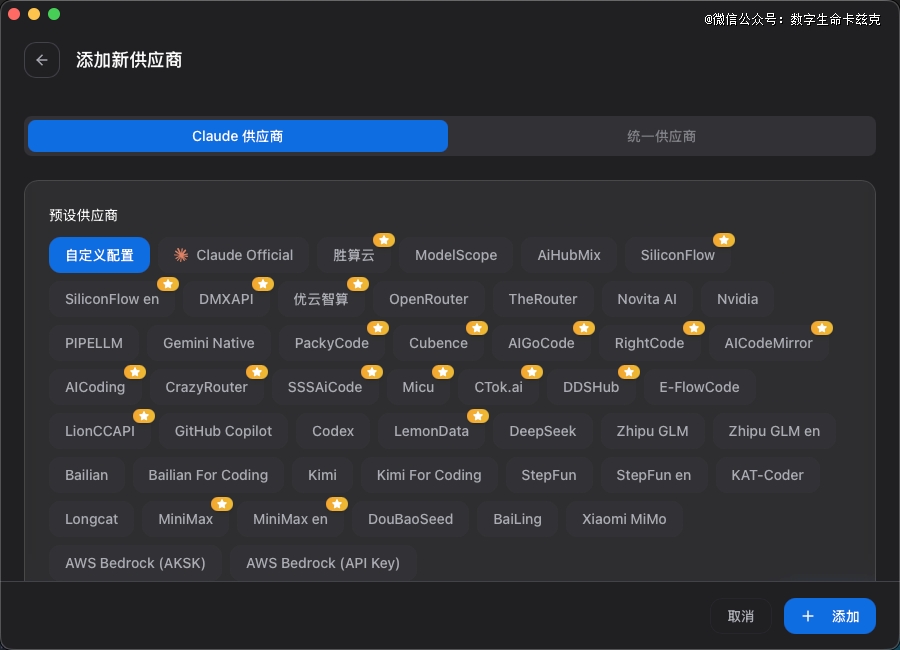Select the 自定义配置 preset

coord(99,255)
